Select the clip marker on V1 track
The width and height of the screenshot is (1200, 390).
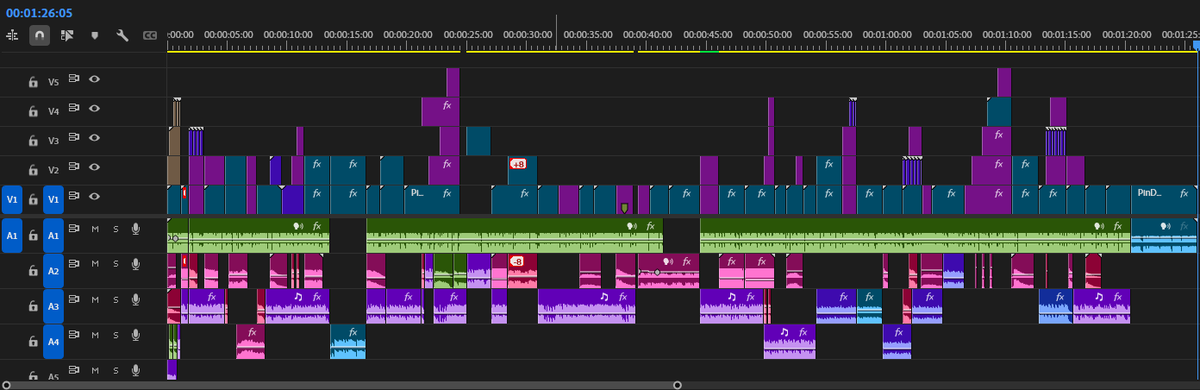coord(624,208)
